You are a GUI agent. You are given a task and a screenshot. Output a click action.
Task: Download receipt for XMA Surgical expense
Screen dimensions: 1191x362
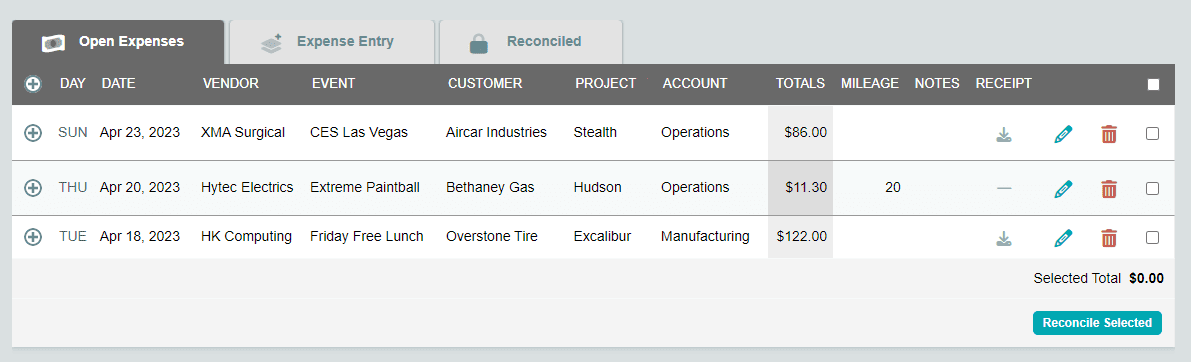[1003, 135]
